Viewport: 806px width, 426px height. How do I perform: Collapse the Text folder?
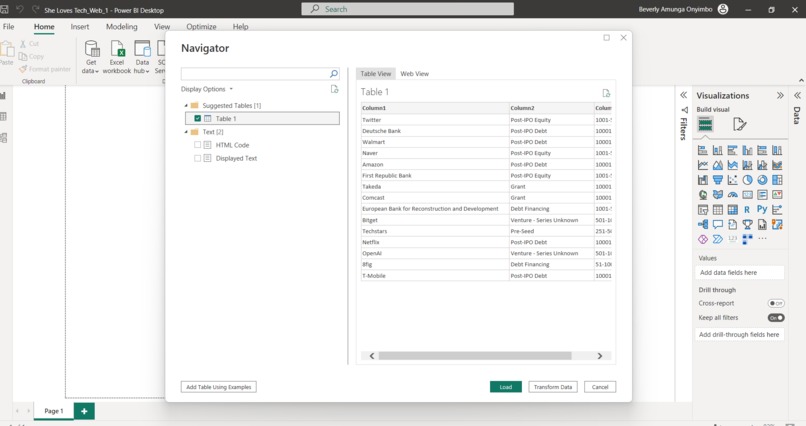pos(186,132)
